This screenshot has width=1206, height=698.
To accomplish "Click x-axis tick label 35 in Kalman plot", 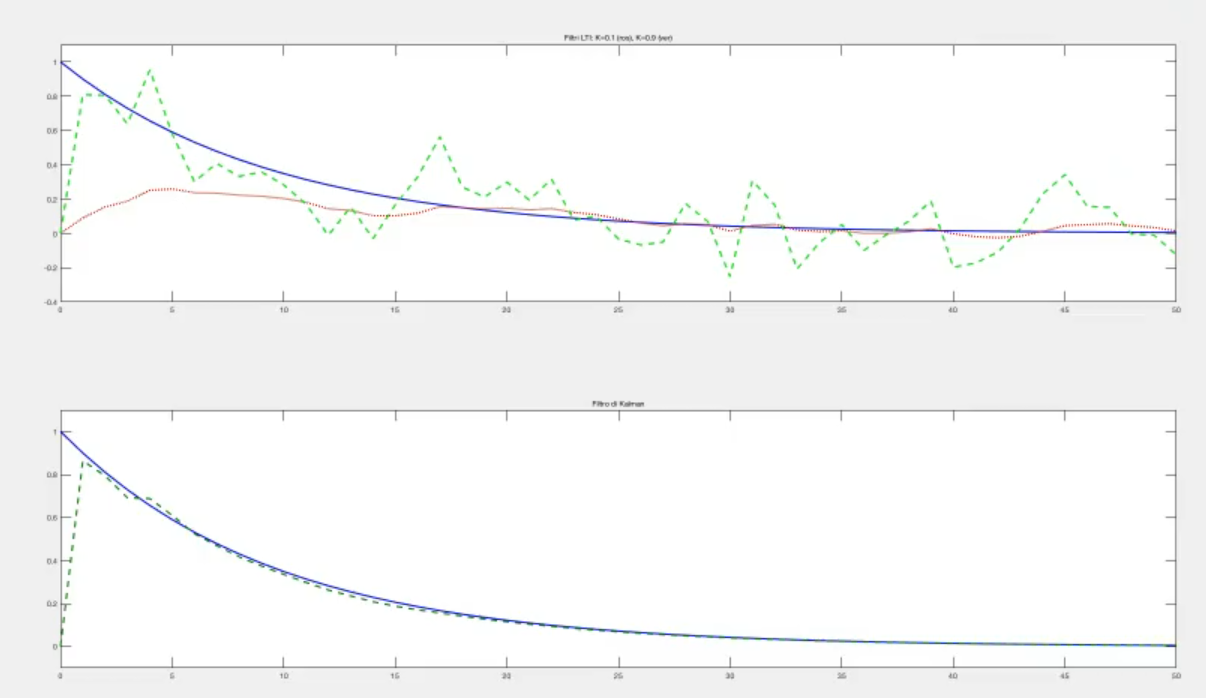I will (x=841, y=675).
